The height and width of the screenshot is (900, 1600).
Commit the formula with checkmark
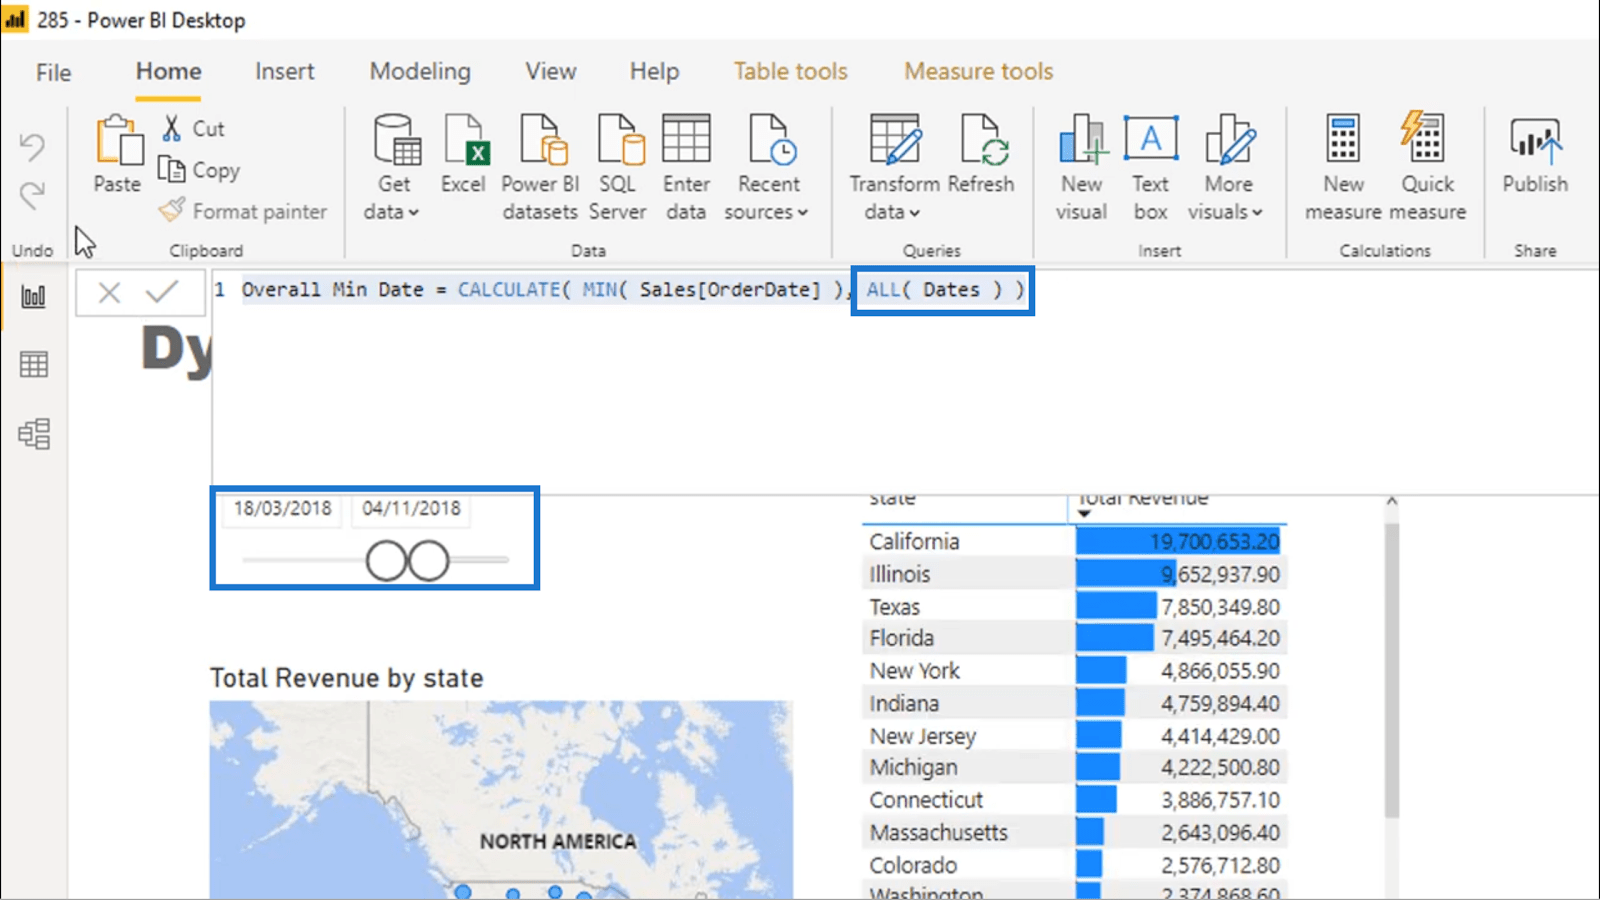point(161,292)
